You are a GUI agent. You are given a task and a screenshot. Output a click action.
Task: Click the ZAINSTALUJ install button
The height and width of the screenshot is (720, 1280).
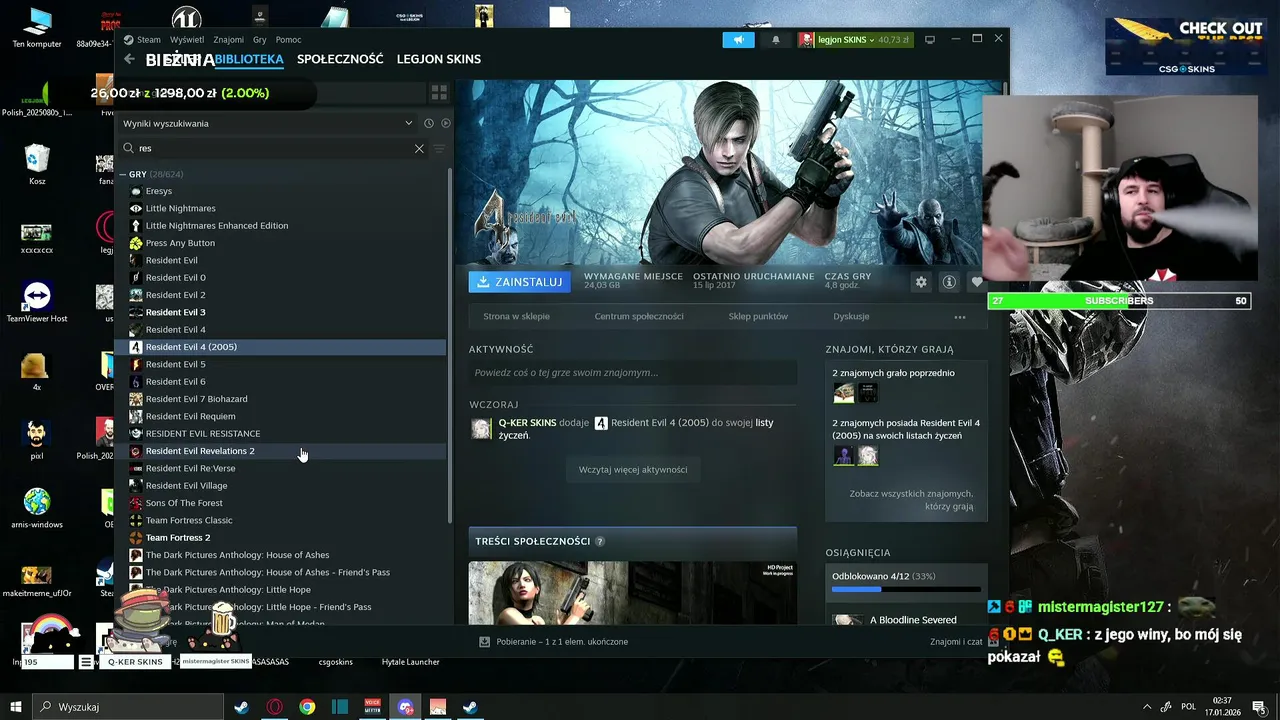point(520,282)
